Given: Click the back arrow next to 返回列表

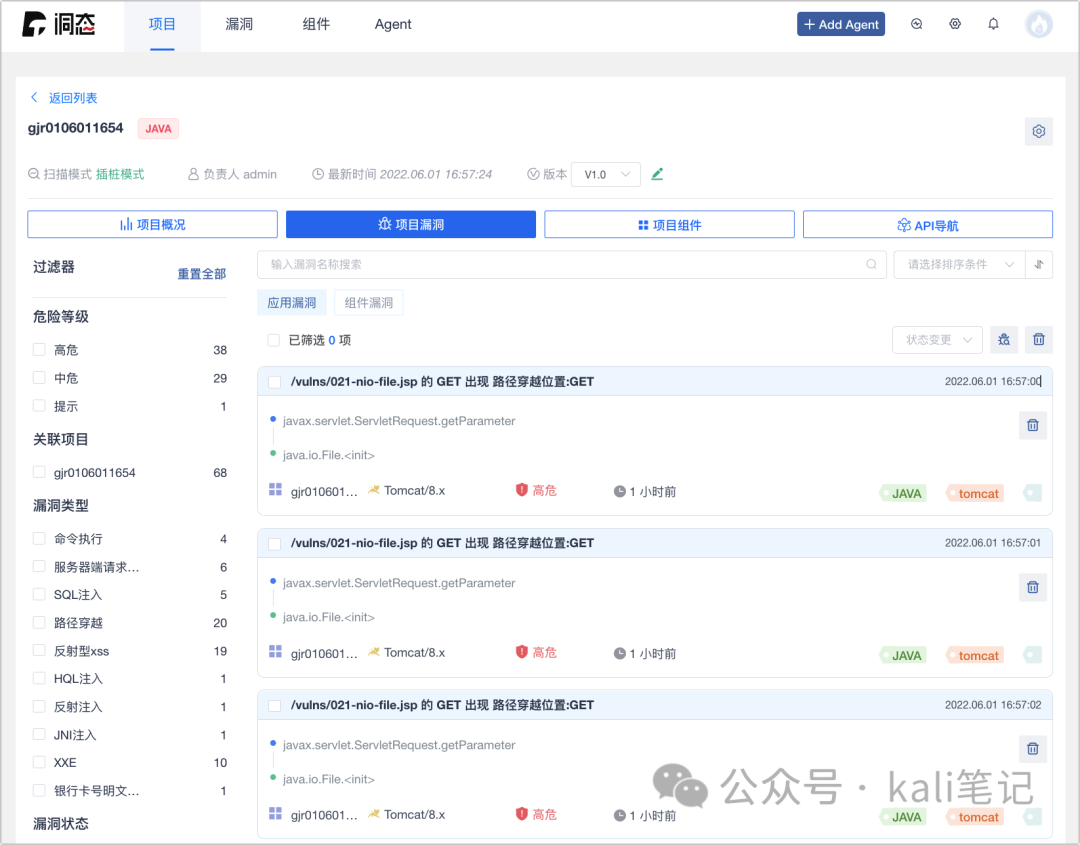Looking at the screenshot, I should click(34, 97).
